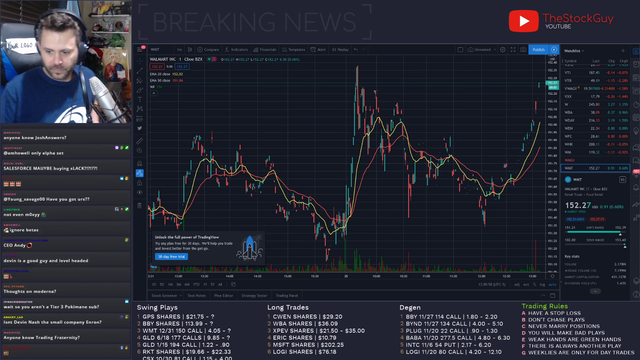Image resolution: width=640 pixels, height=360 pixels.
Task: Open the Unnamed layout dropdown
Action: point(482,49)
